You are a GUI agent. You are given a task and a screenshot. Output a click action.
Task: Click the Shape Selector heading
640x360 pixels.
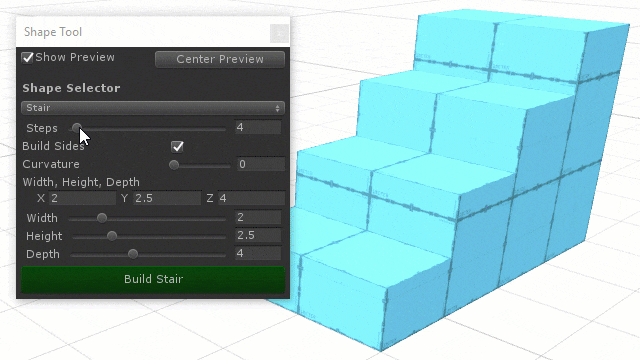(71, 88)
